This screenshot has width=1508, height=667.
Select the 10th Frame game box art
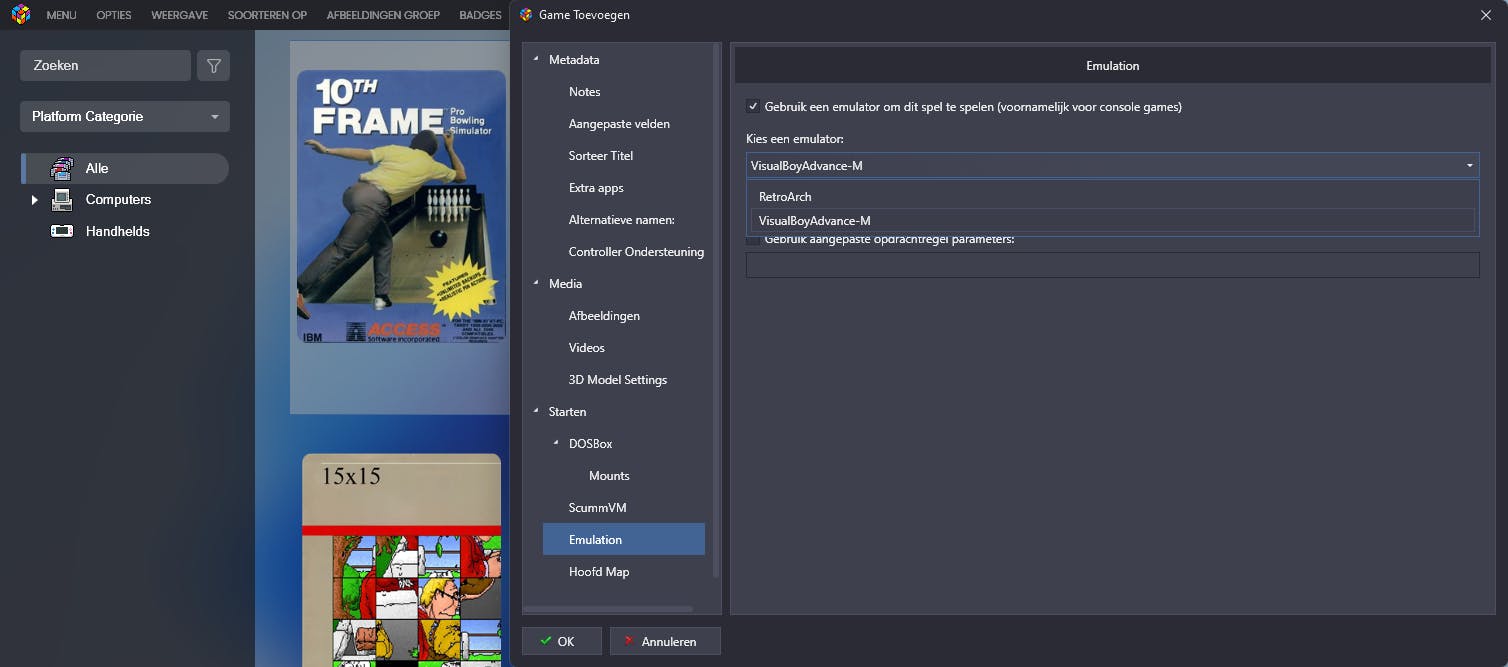coord(401,206)
